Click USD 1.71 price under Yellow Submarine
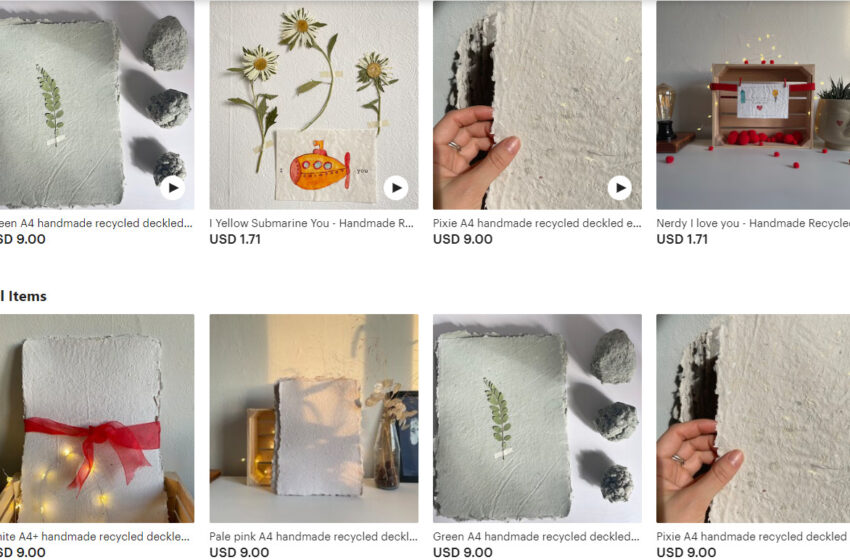This screenshot has width=850, height=560. [x=235, y=239]
